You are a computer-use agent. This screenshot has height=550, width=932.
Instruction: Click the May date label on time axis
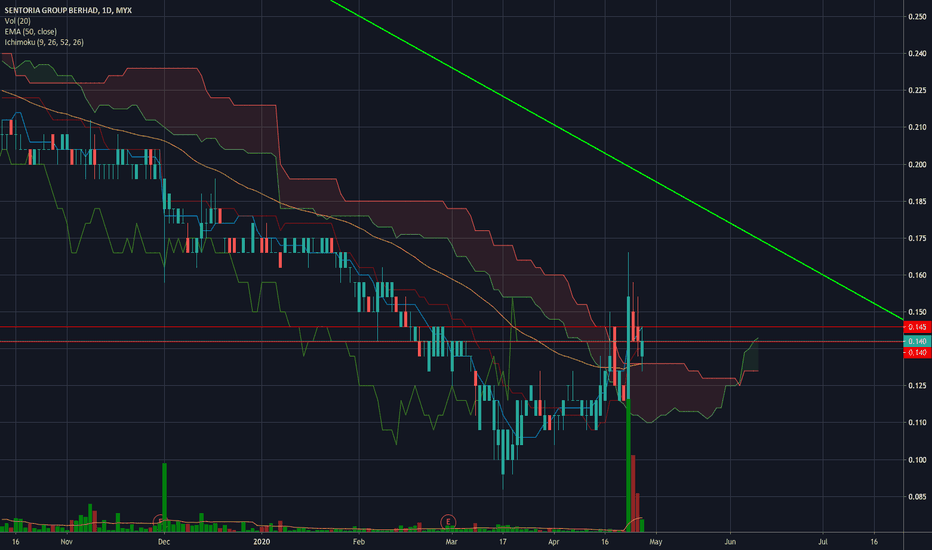[656, 542]
